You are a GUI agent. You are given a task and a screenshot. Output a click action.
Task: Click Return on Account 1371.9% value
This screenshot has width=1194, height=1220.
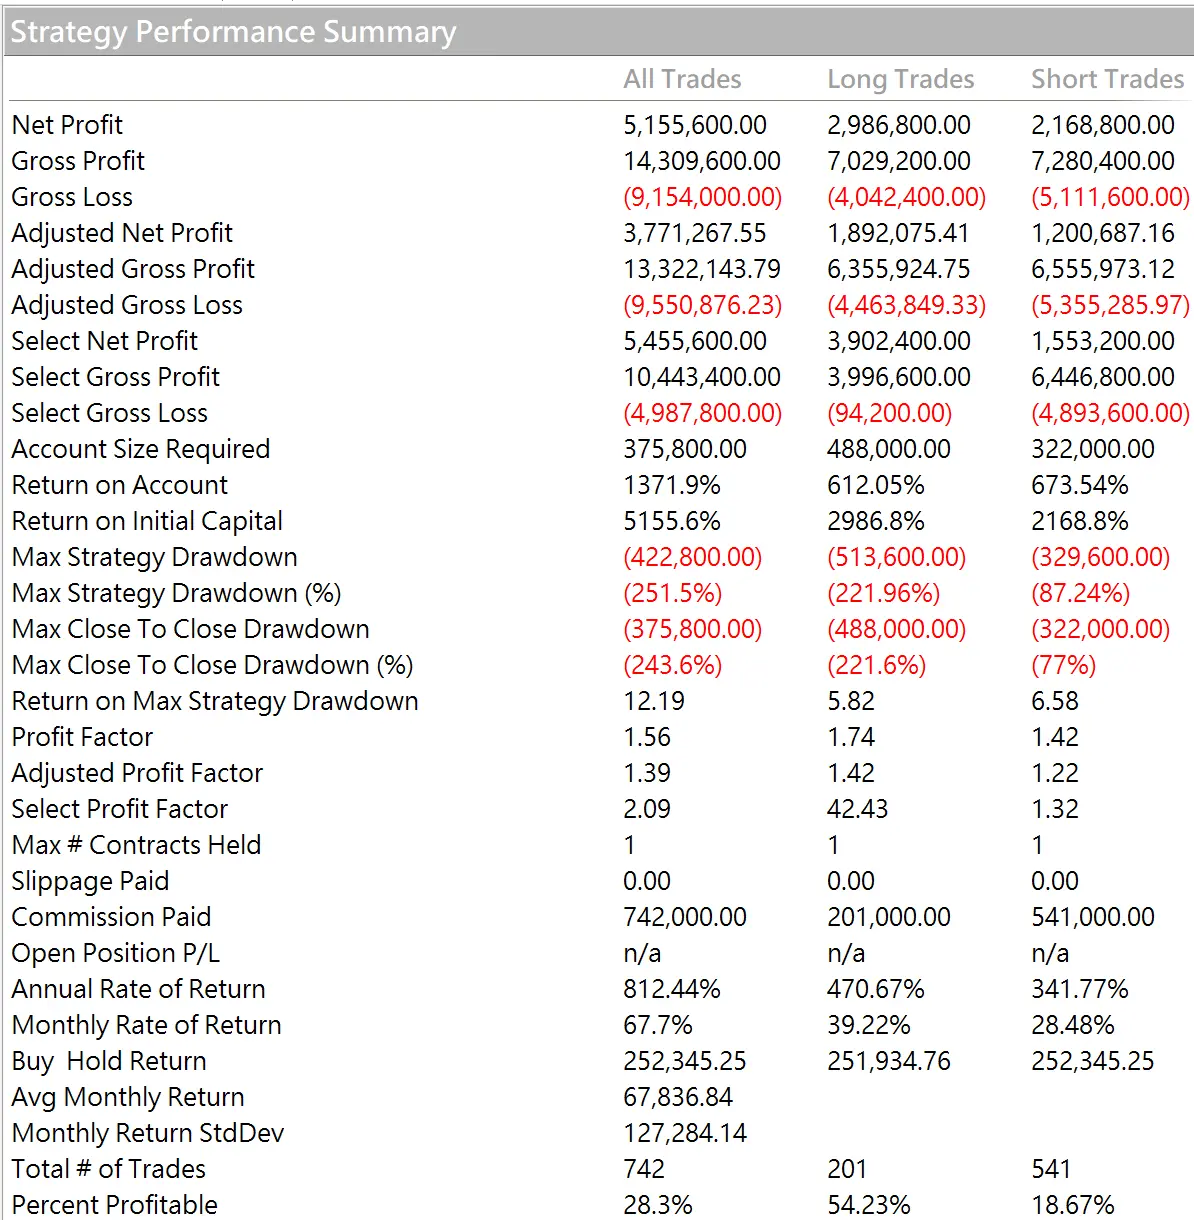pyautogui.click(x=672, y=485)
